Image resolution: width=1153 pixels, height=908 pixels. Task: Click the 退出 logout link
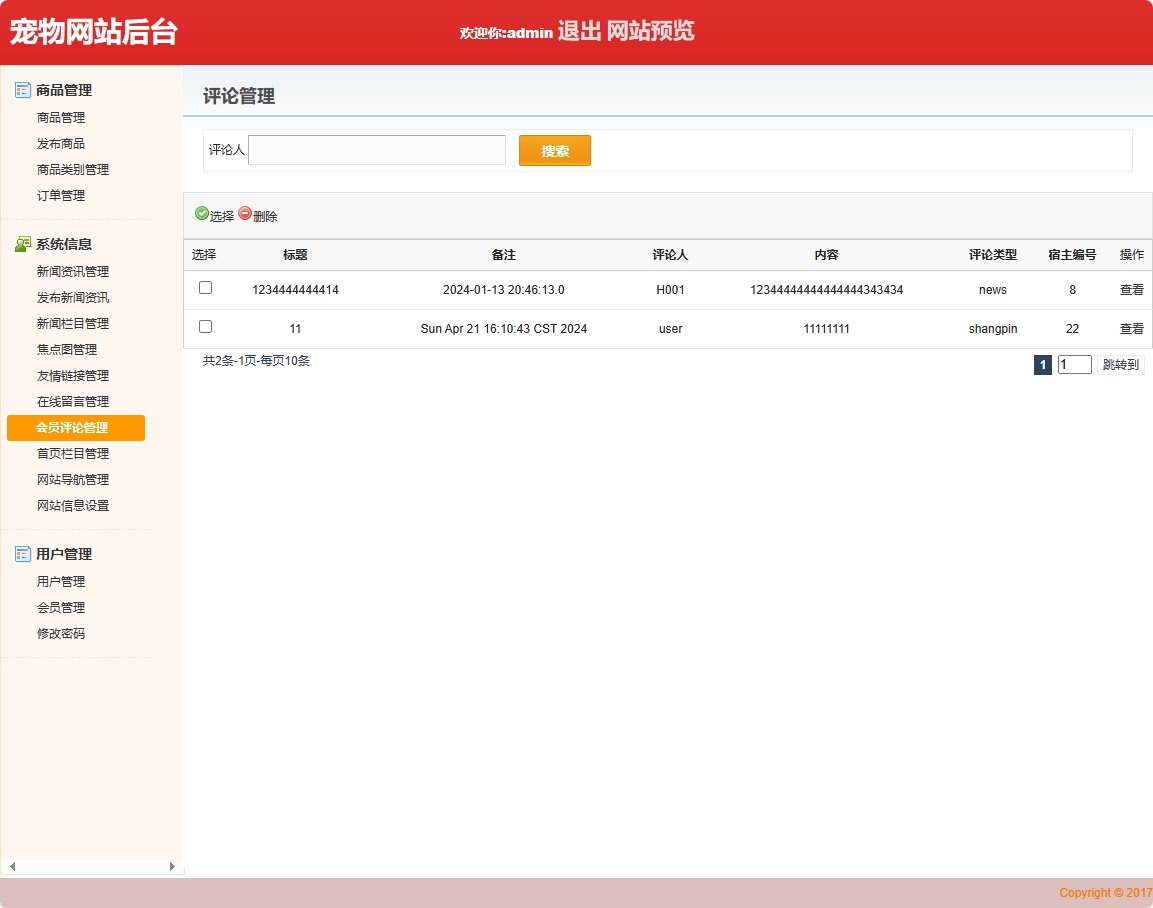click(579, 31)
